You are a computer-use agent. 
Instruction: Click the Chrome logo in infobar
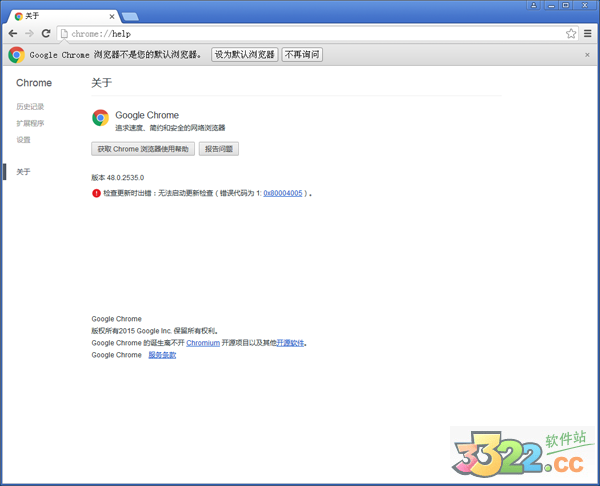pyautogui.click(x=16, y=55)
